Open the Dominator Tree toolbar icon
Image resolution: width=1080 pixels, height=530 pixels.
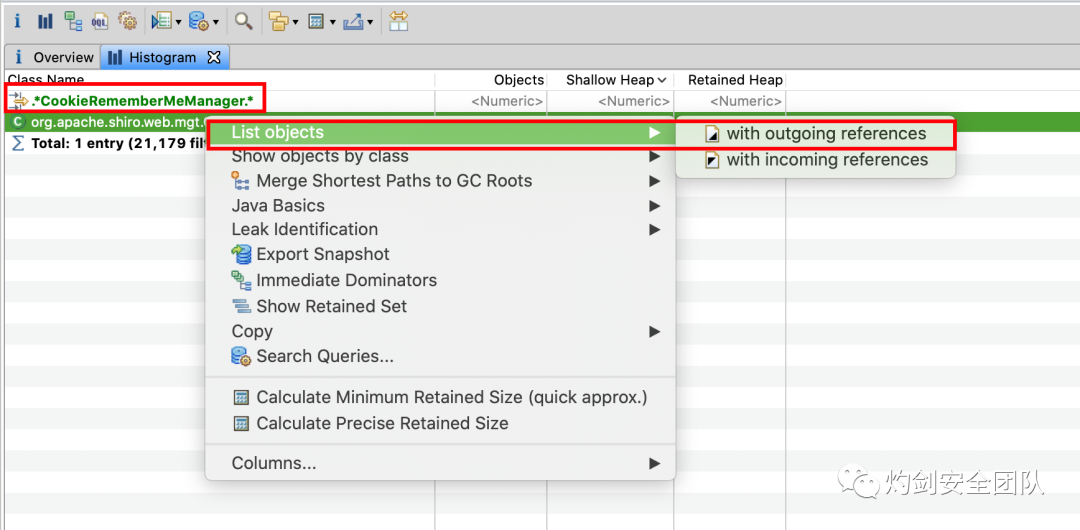click(x=73, y=21)
